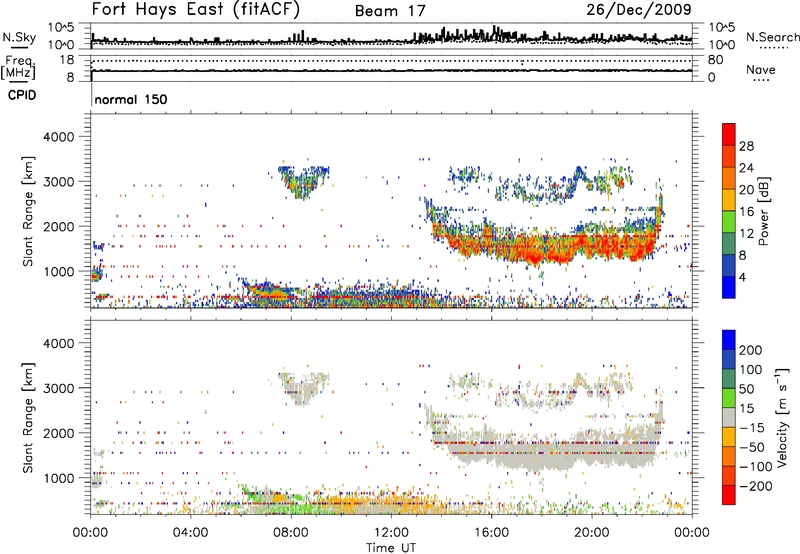800x554 pixels.
Task: Click the "Slant Range [km]" label of velocity panel
Action: pyautogui.click(x=28, y=418)
